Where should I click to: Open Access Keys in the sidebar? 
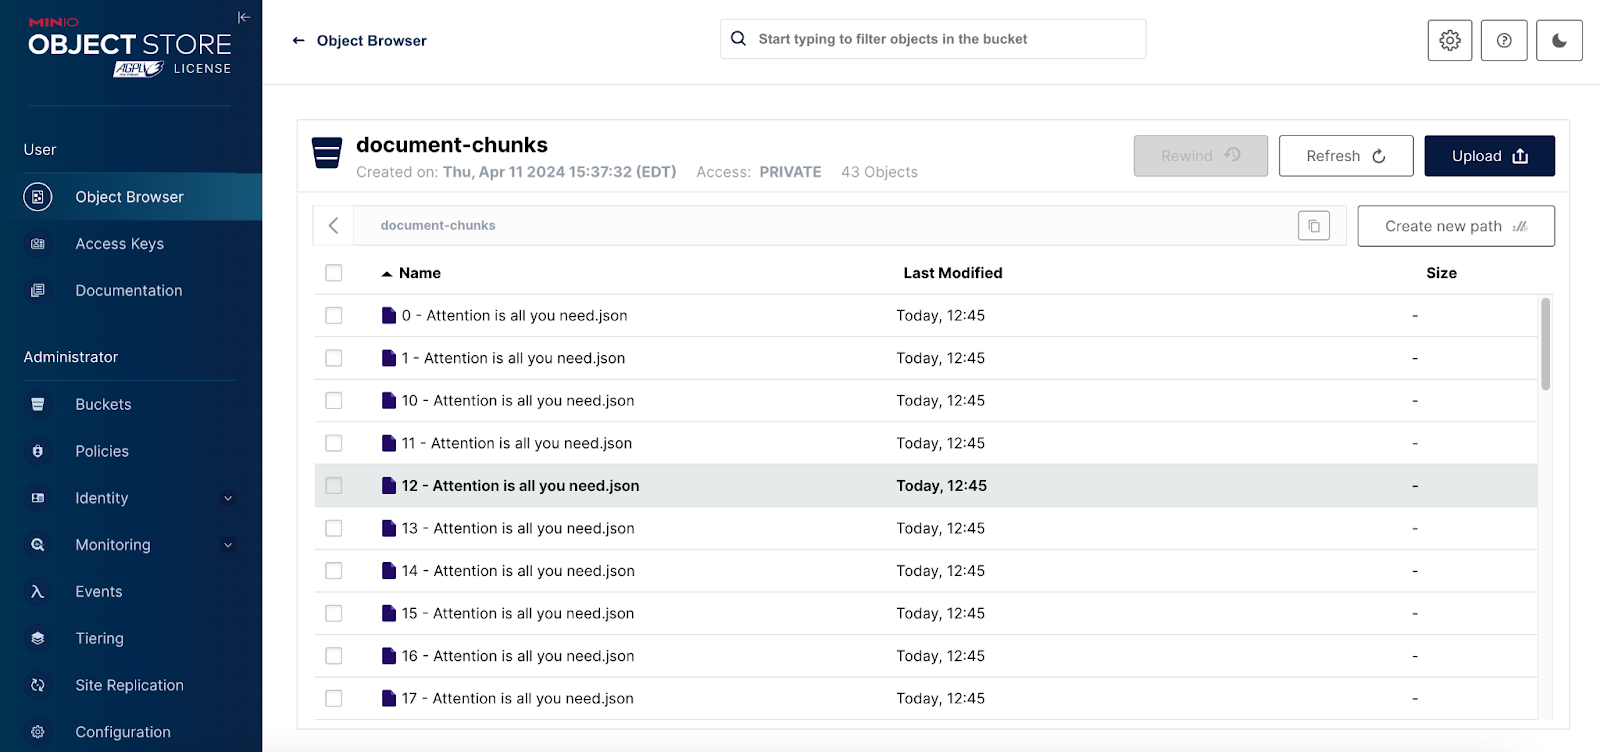pyautogui.click(x=119, y=244)
